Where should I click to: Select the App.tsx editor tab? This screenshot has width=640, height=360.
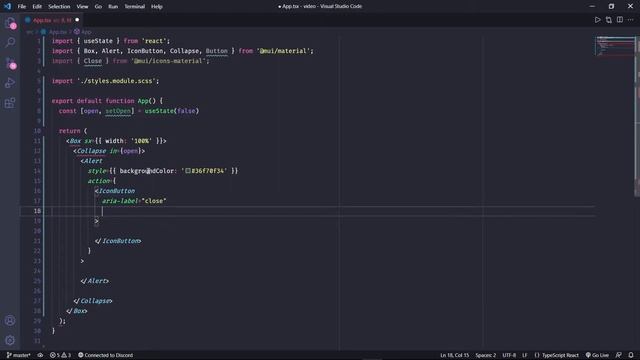pyautogui.click(x=52, y=20)
